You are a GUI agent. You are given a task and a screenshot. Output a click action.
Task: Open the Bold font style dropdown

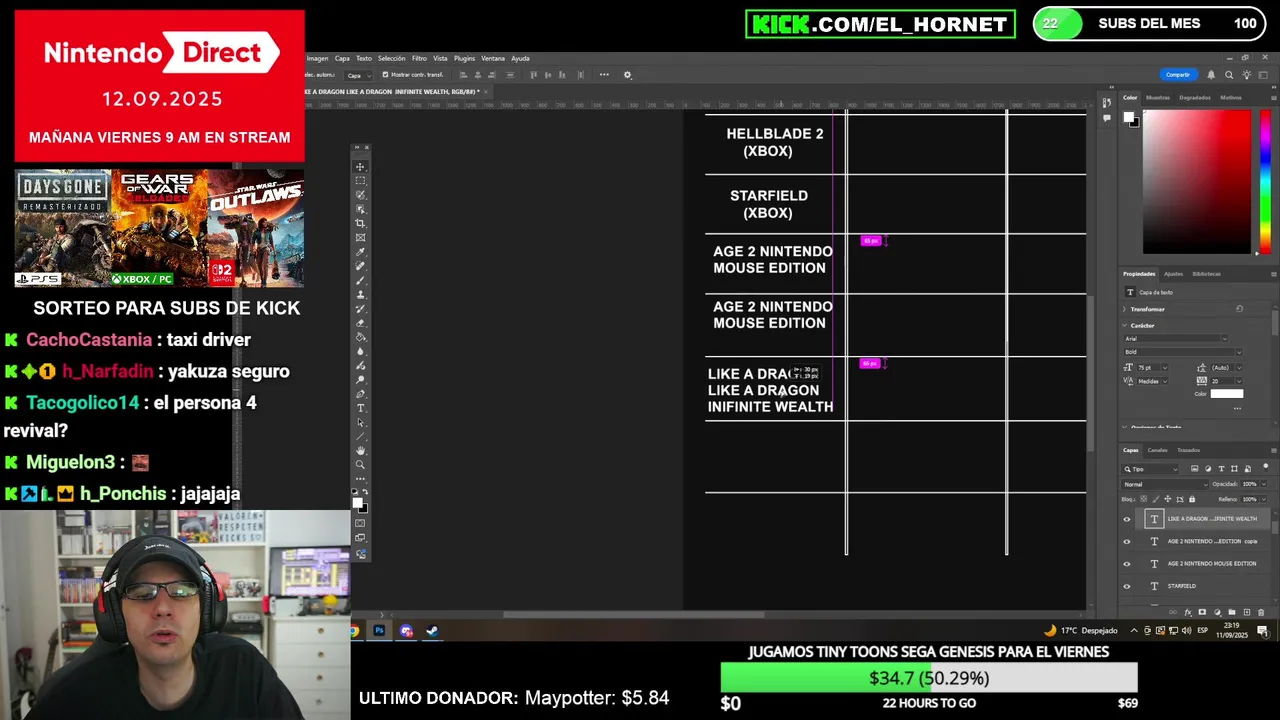(1183, 352)
